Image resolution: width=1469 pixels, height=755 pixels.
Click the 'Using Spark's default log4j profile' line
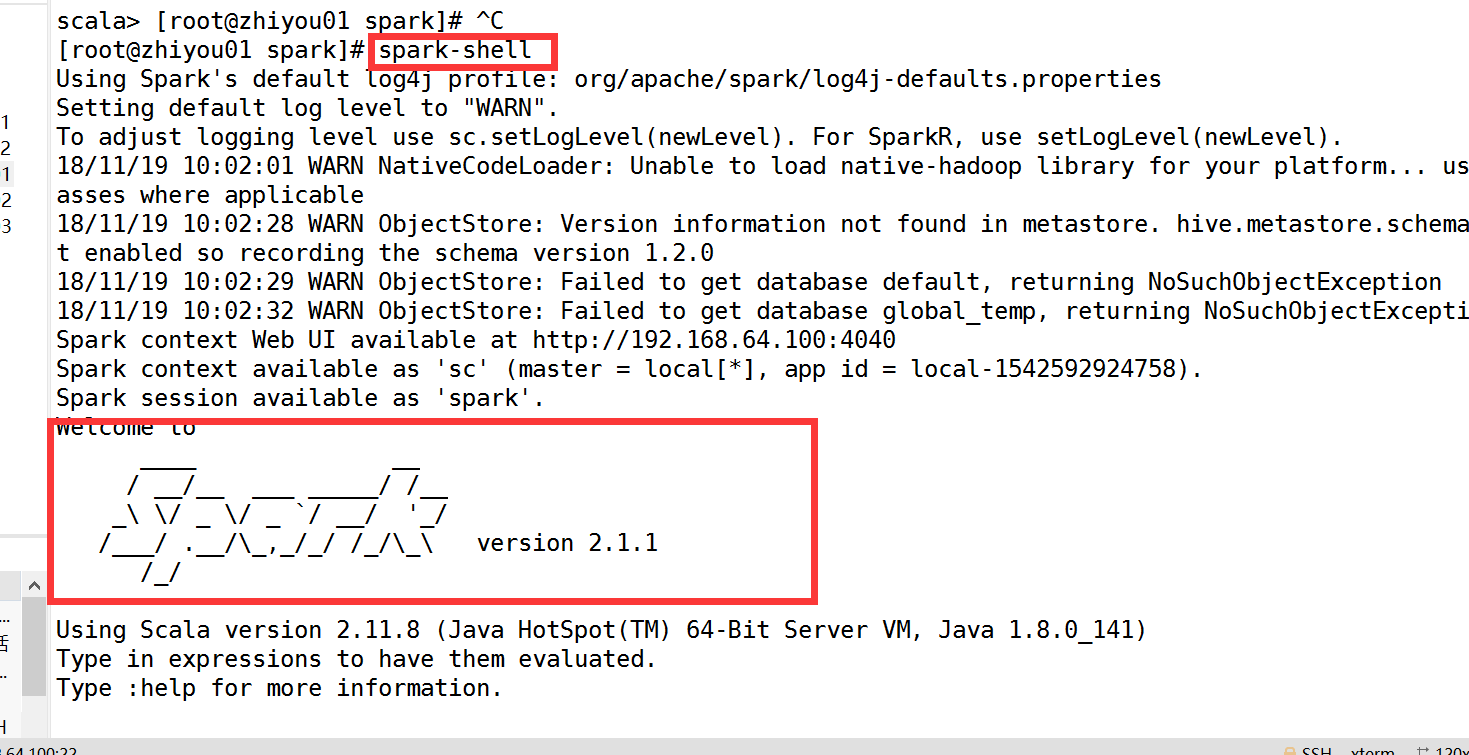coord(608,79)
